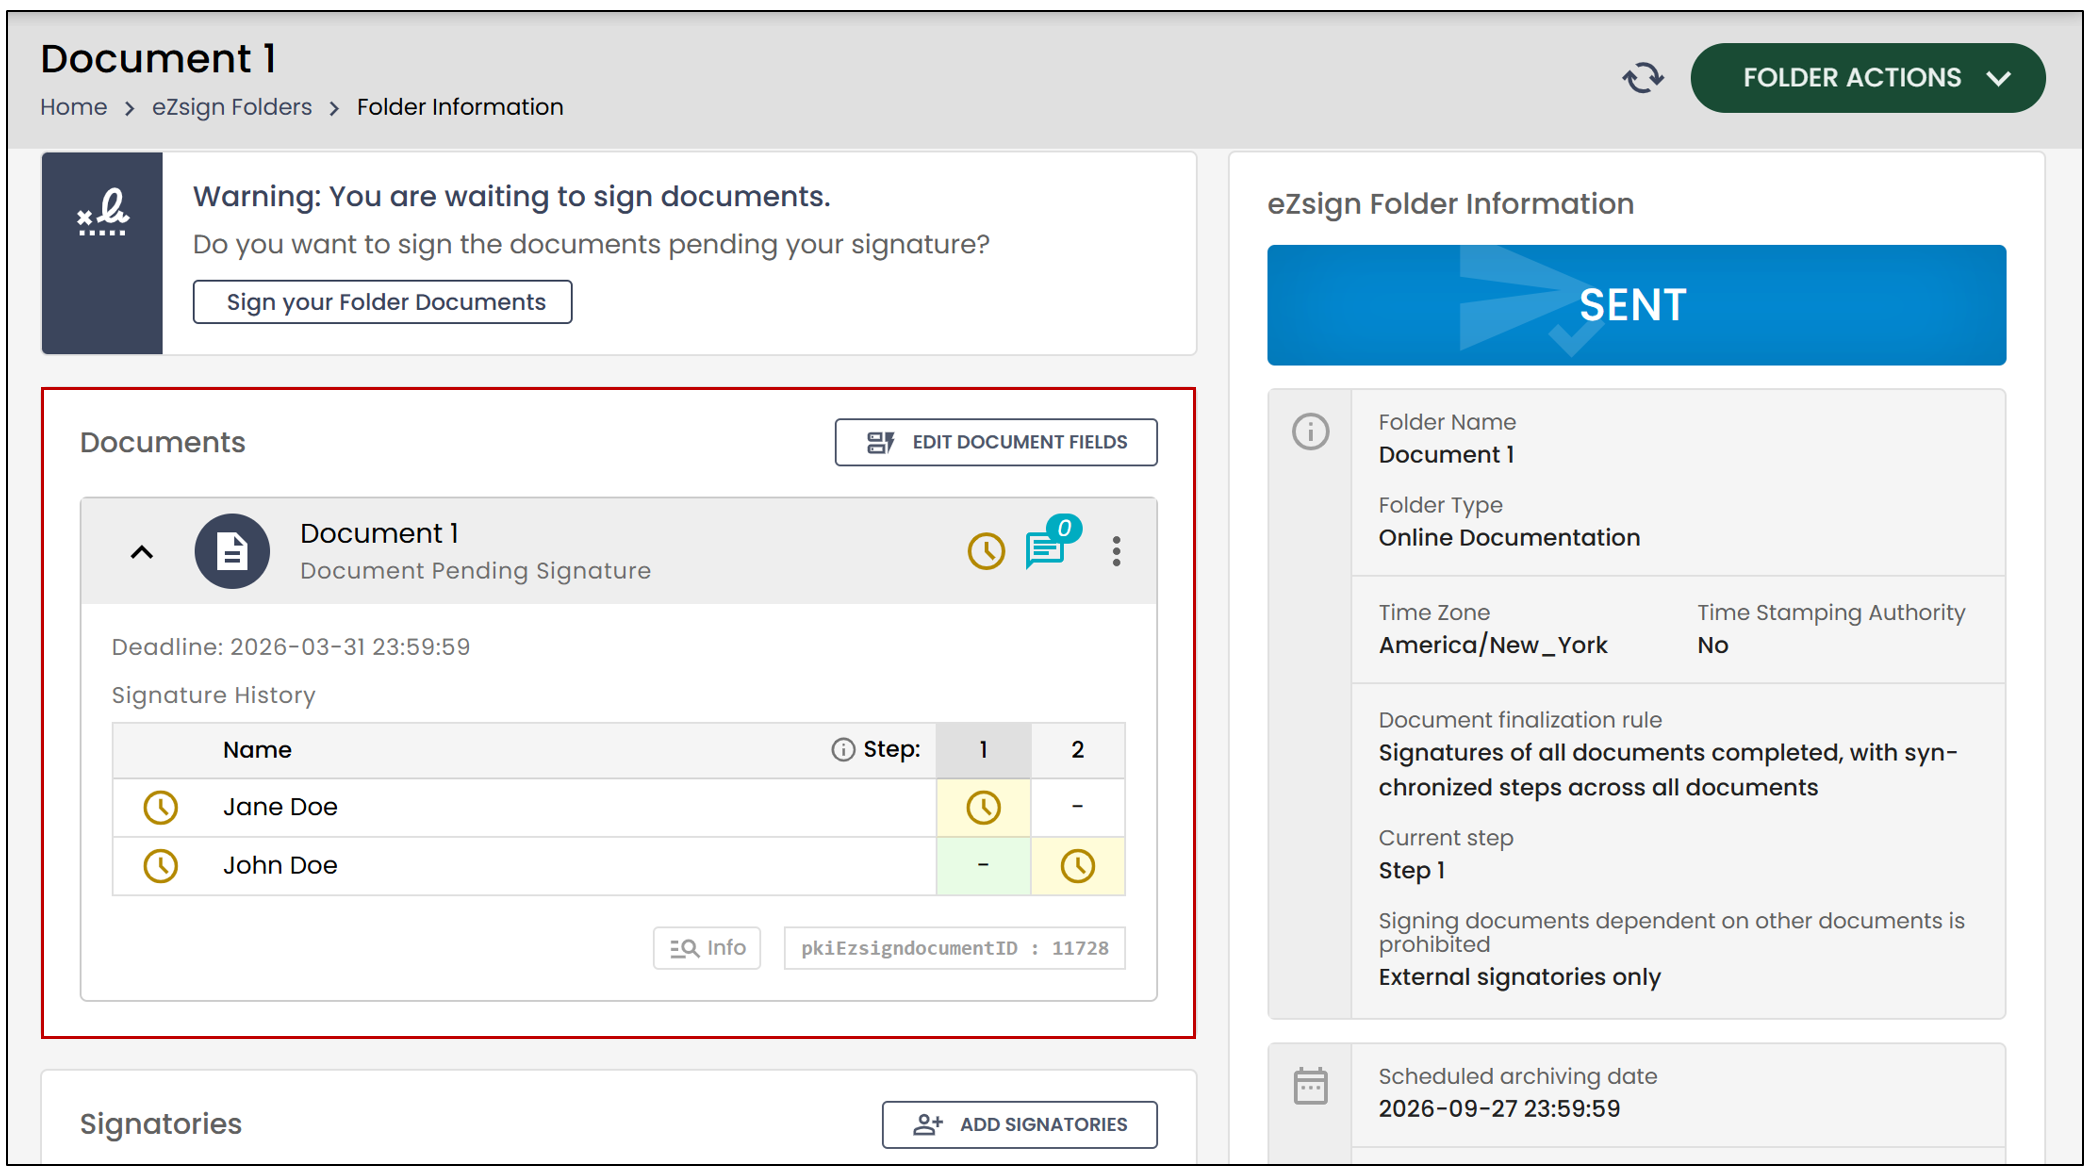Click the Add Signatories button
The image size is (2090, 1174).
(x=1019, y=1125)
